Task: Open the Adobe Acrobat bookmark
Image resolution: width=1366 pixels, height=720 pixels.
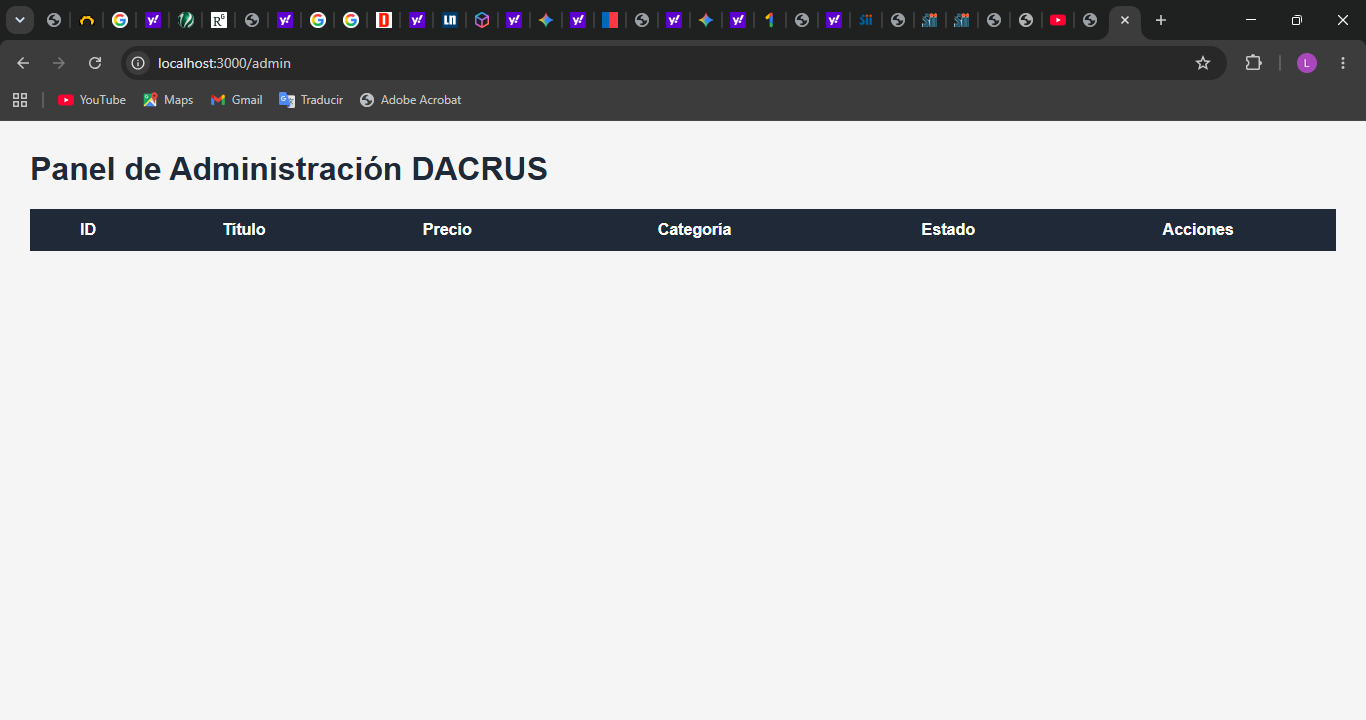Action: click(x=410, y=100)
